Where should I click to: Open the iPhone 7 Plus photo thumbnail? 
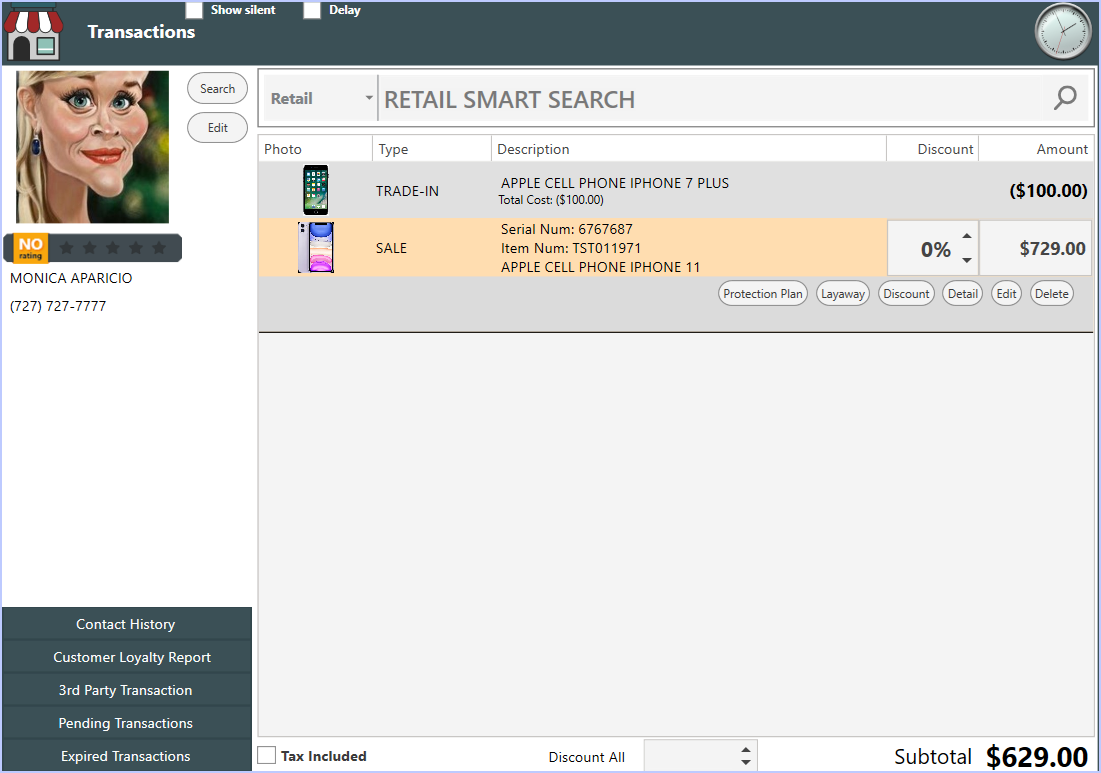[316, 190]
